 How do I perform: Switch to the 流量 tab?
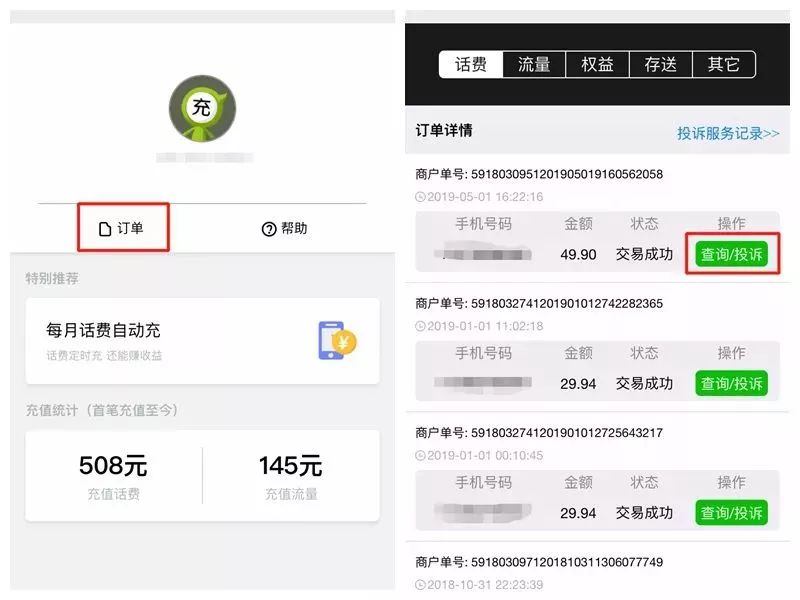pyautogui.click(x=533, y=63)
